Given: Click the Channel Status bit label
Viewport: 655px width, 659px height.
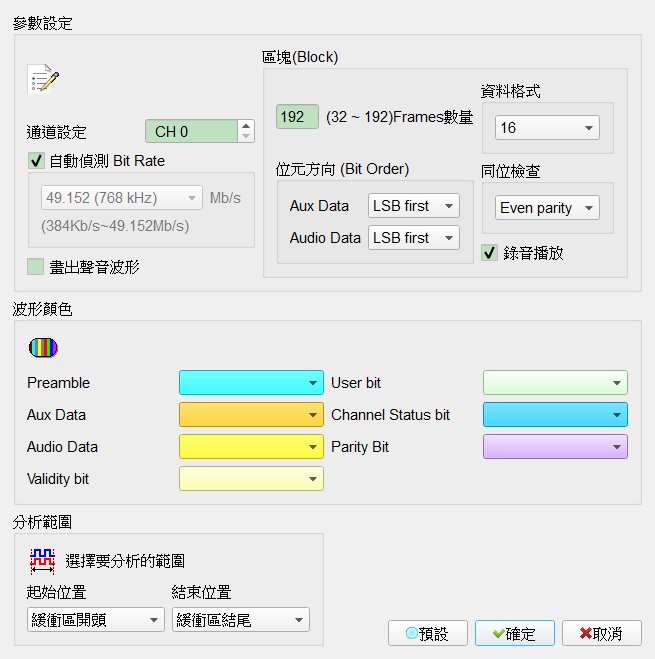Looking at the screenshot, I should [391, 415].
